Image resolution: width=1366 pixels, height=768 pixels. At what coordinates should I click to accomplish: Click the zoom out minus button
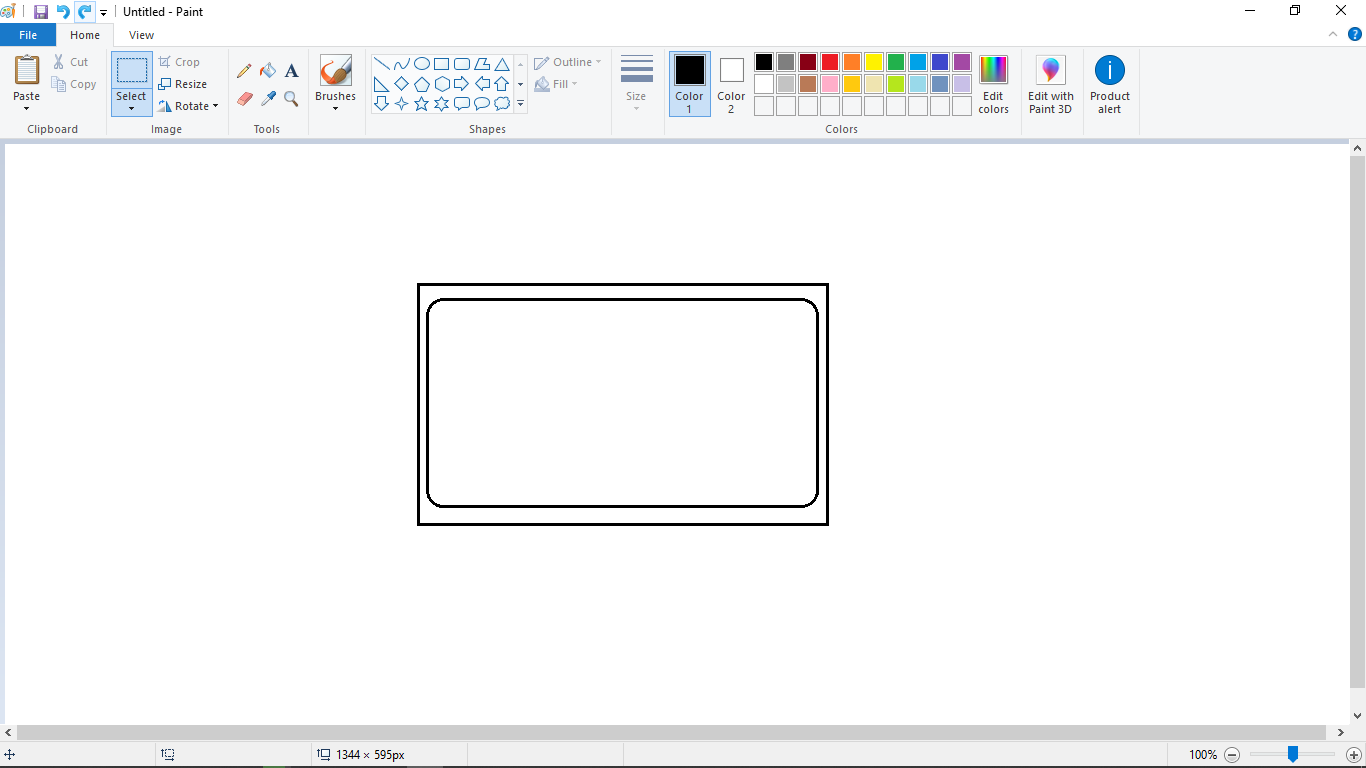point(1232,755)
